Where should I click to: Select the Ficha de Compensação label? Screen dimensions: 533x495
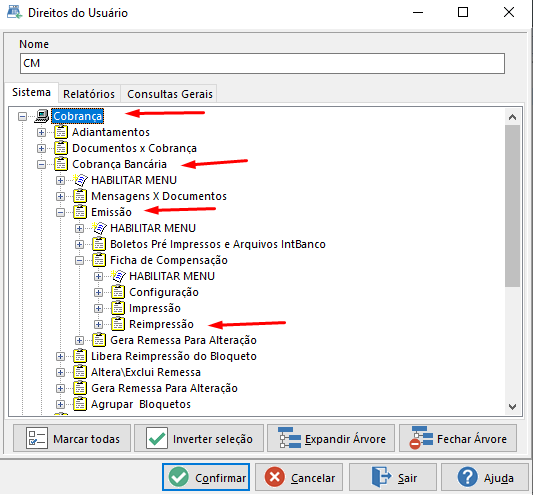(169, 260)
